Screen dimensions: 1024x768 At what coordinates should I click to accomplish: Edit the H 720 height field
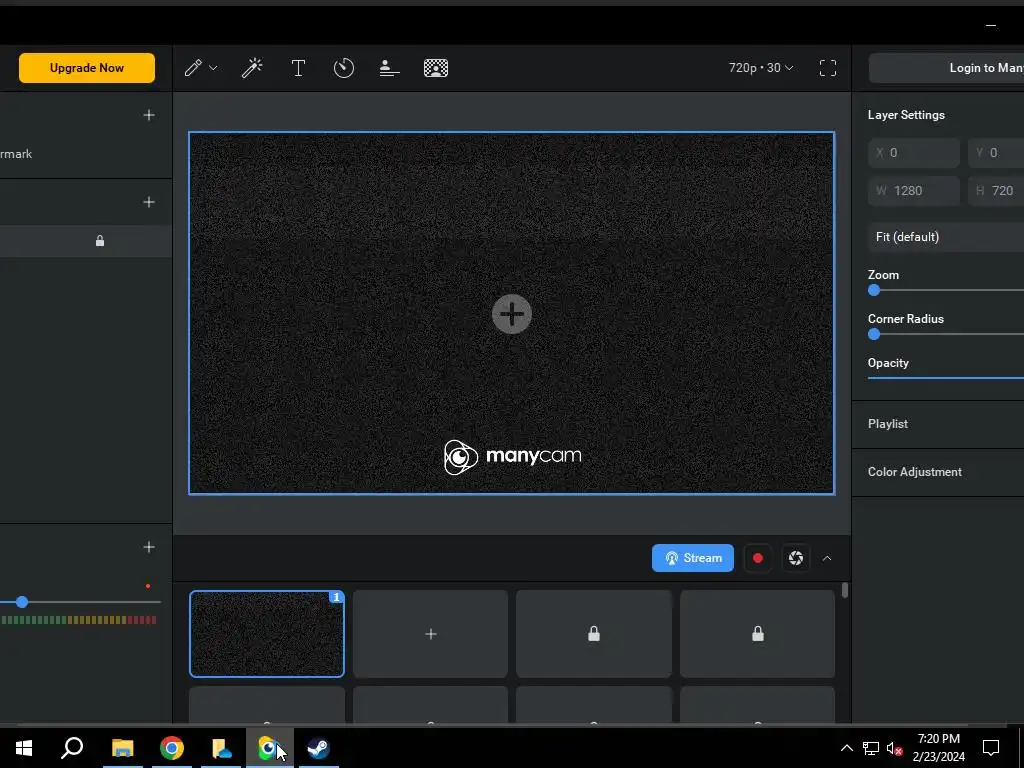[996, 191]
